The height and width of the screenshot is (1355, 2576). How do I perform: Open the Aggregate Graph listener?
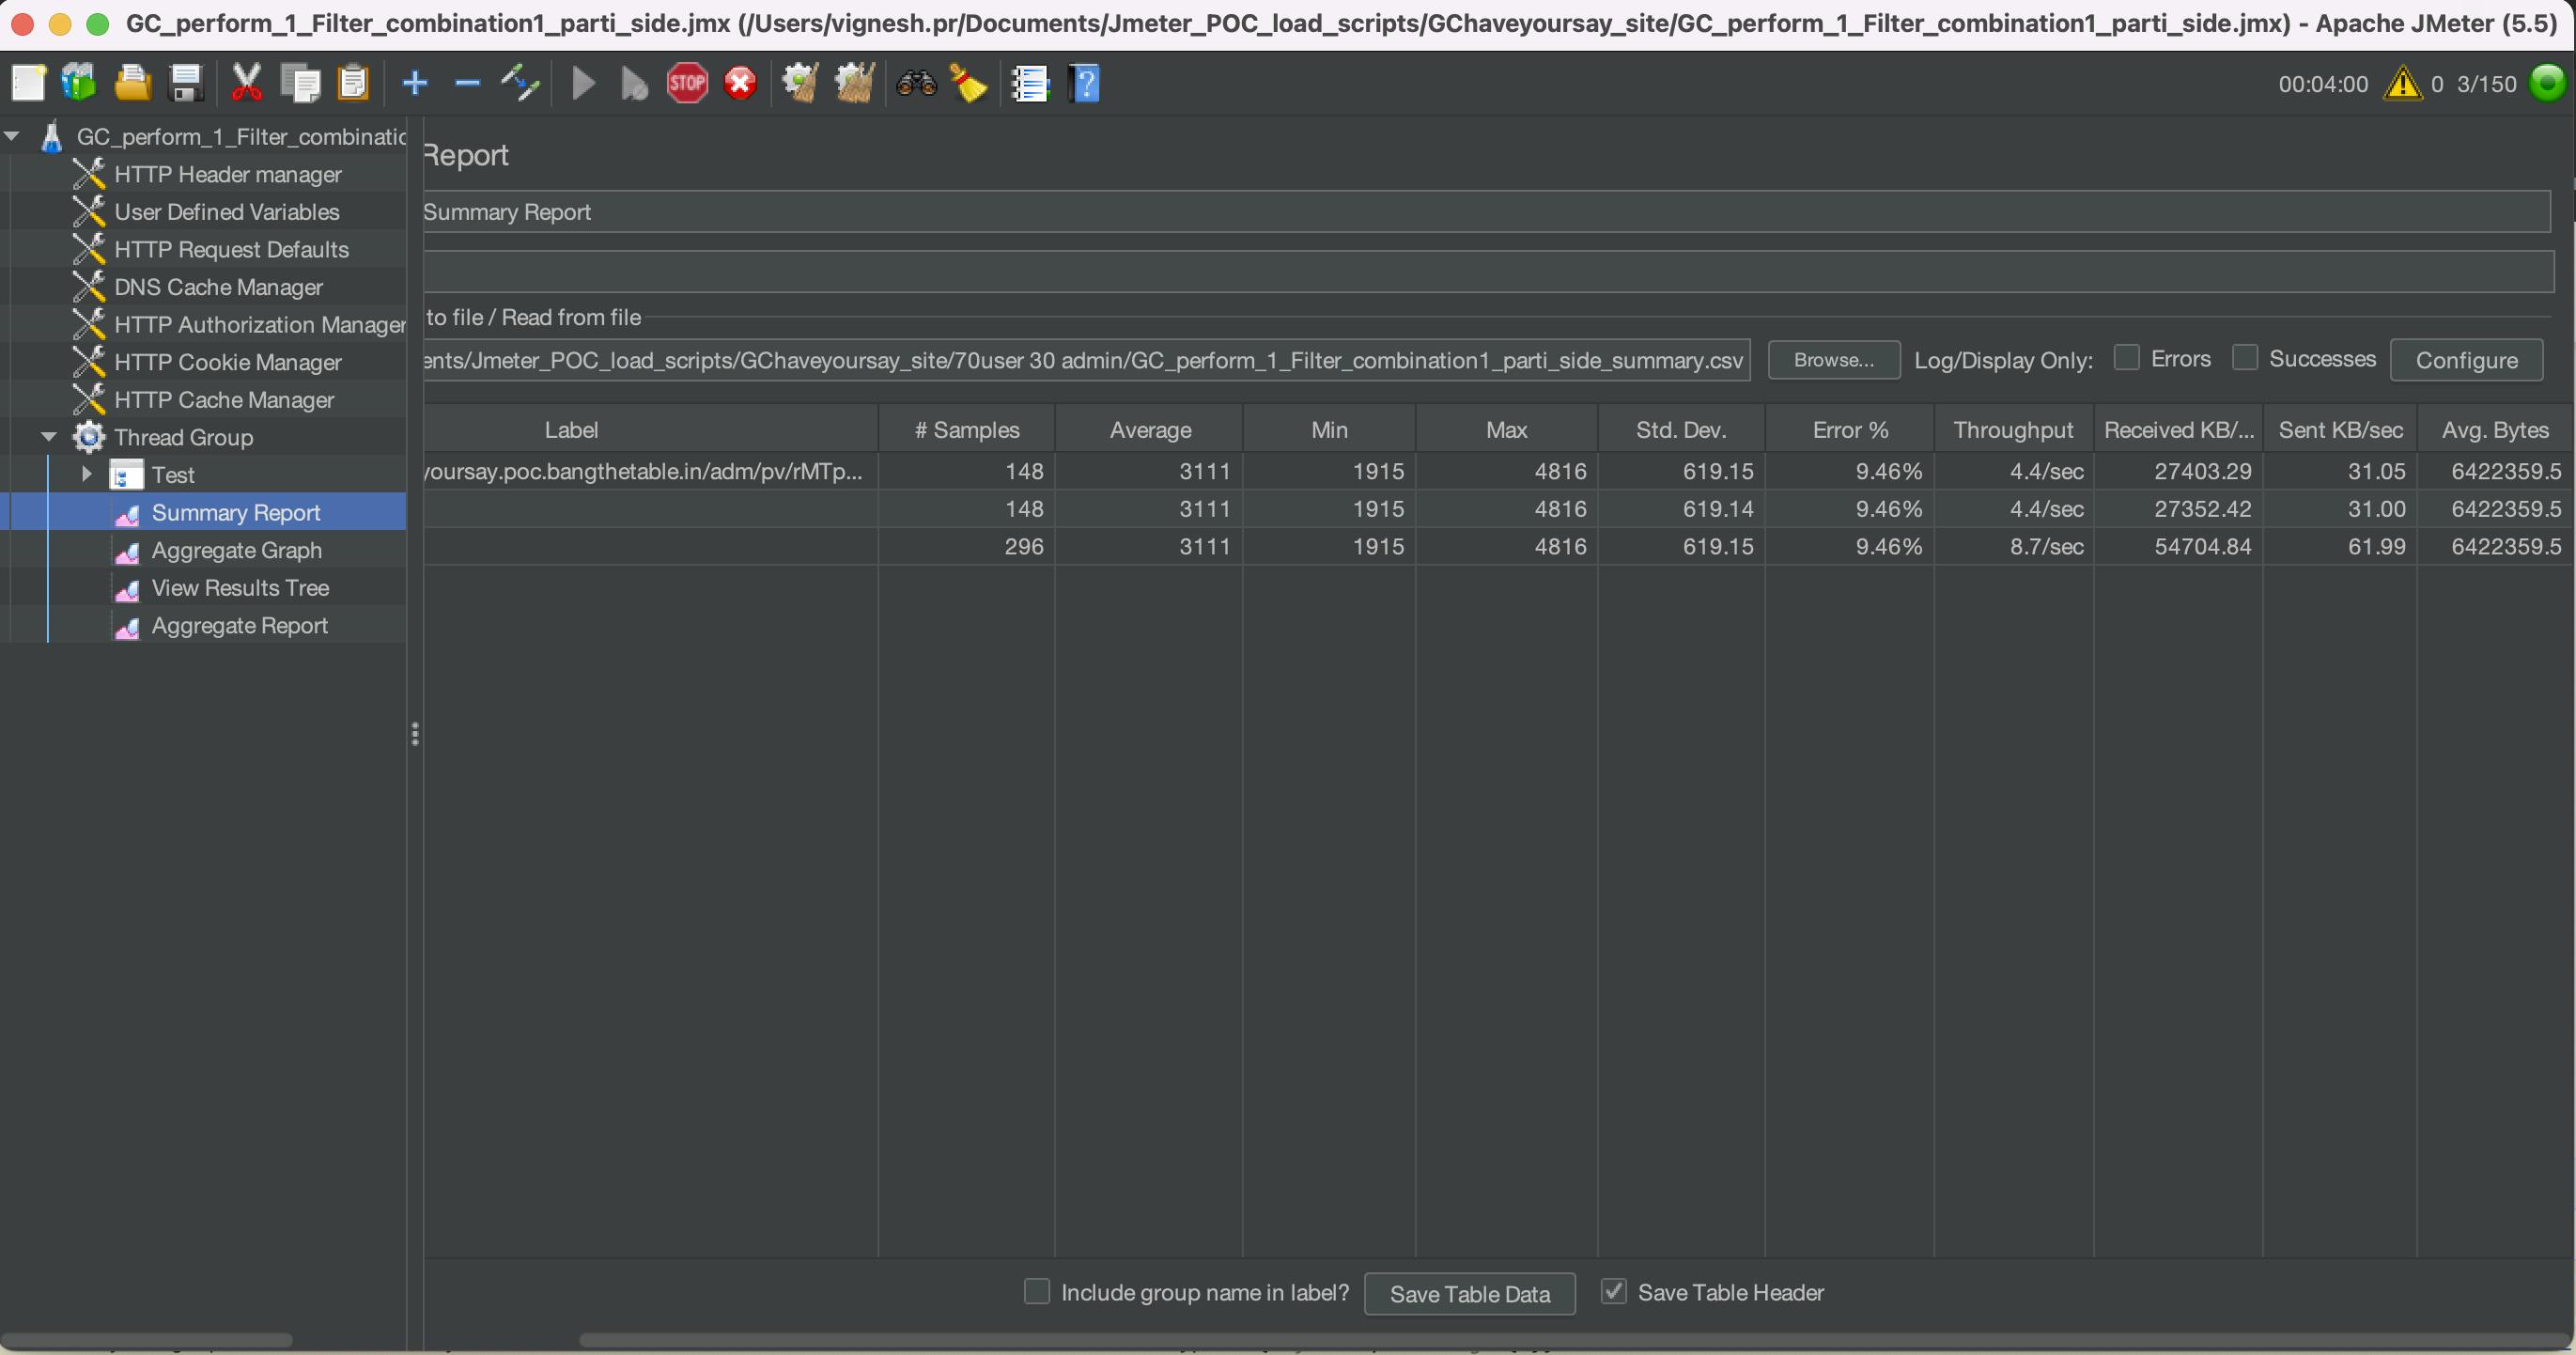(236, 550)
